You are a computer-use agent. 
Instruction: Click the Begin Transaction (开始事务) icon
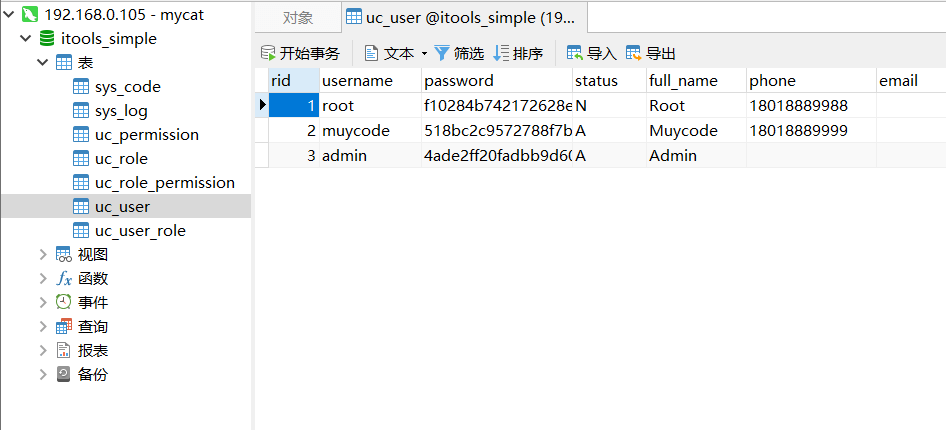click(268, 53)
